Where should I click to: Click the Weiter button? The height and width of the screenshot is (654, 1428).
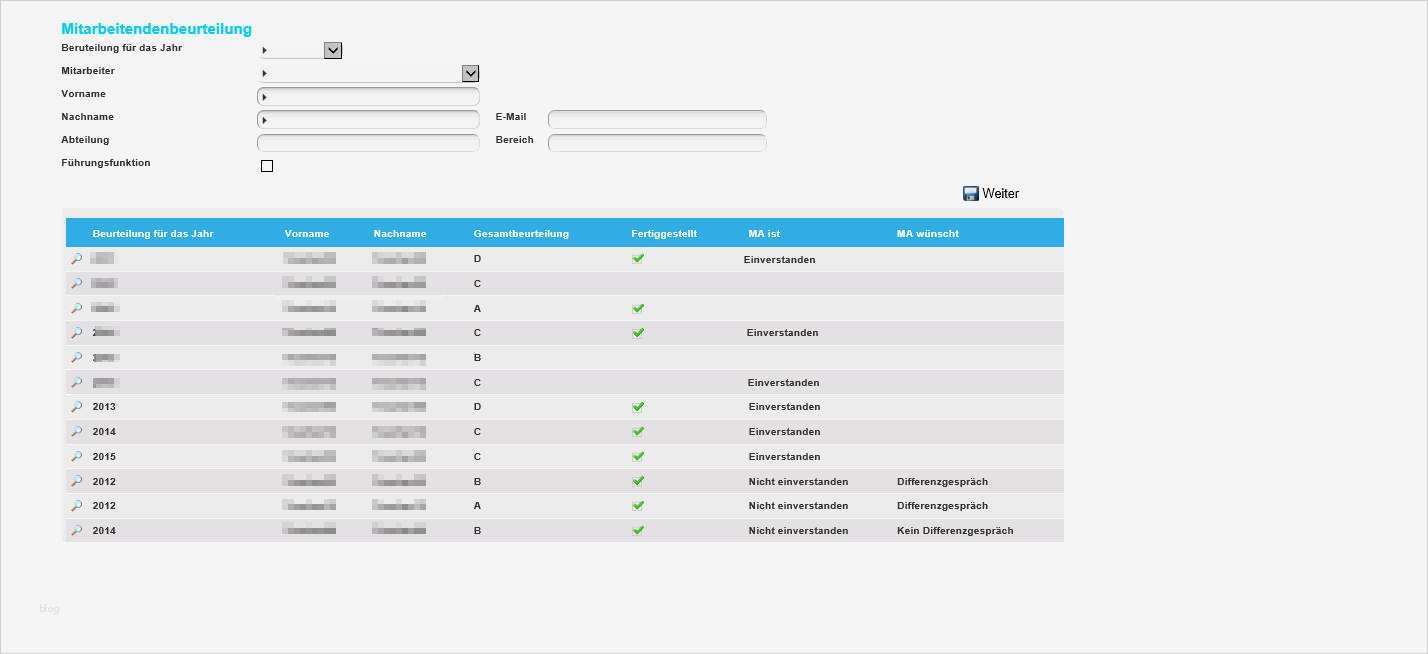pos(991,193)
